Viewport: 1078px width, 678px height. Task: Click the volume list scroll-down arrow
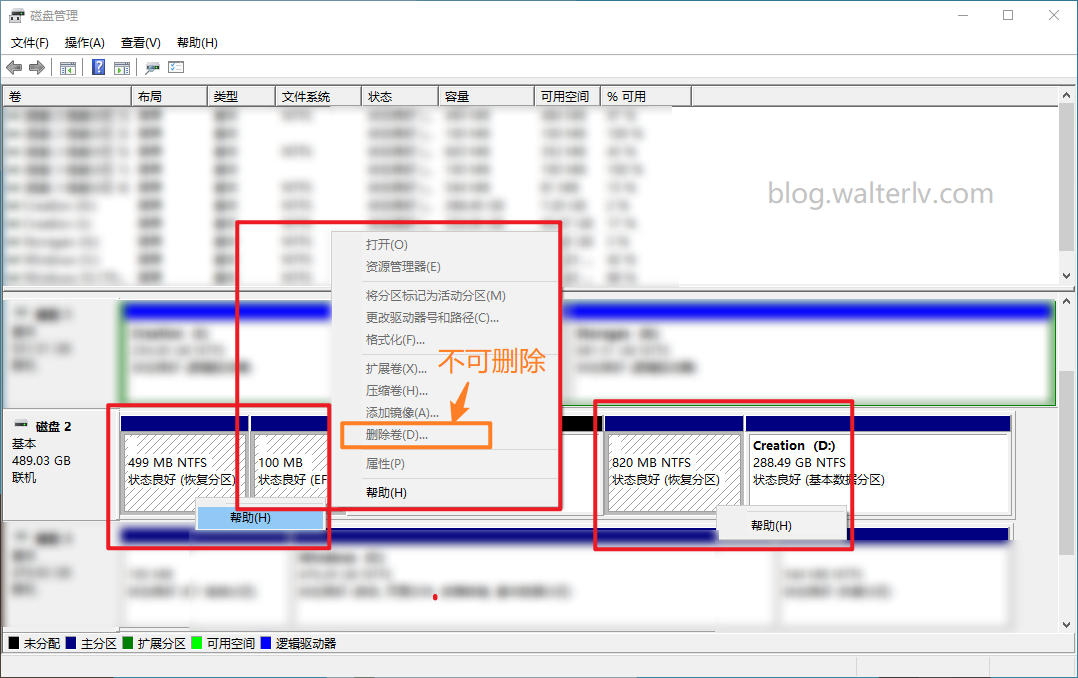click(1066, 276)
